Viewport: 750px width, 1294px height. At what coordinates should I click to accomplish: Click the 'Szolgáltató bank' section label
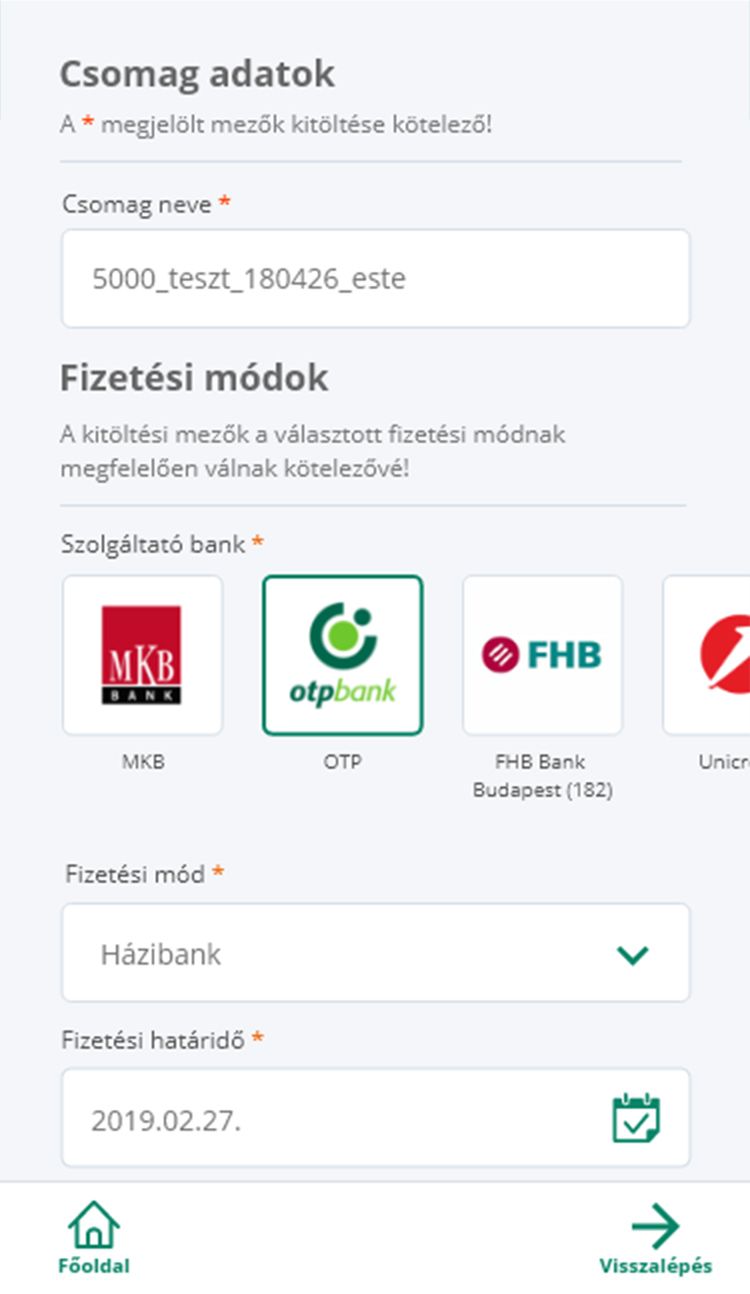[154, 544]
